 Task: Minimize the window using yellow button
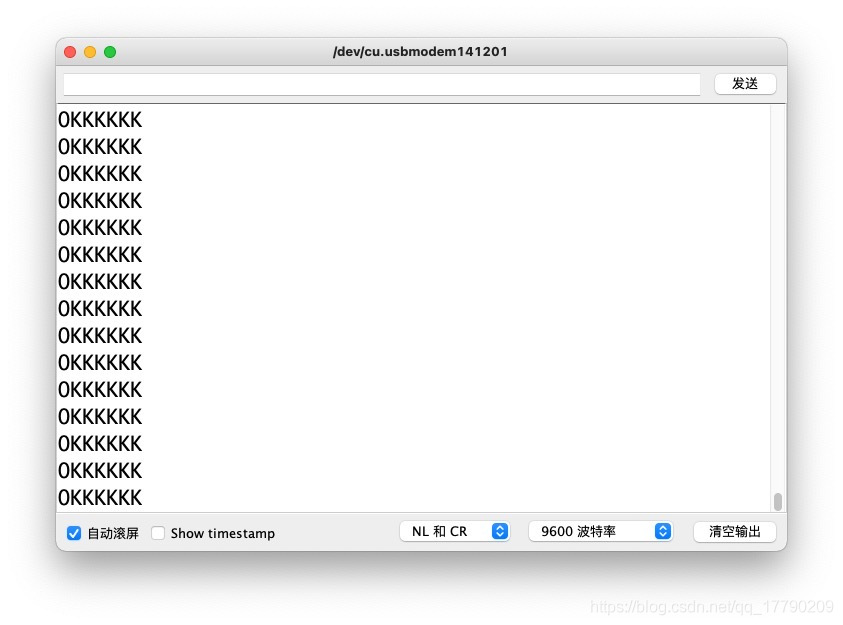(90, 52)
